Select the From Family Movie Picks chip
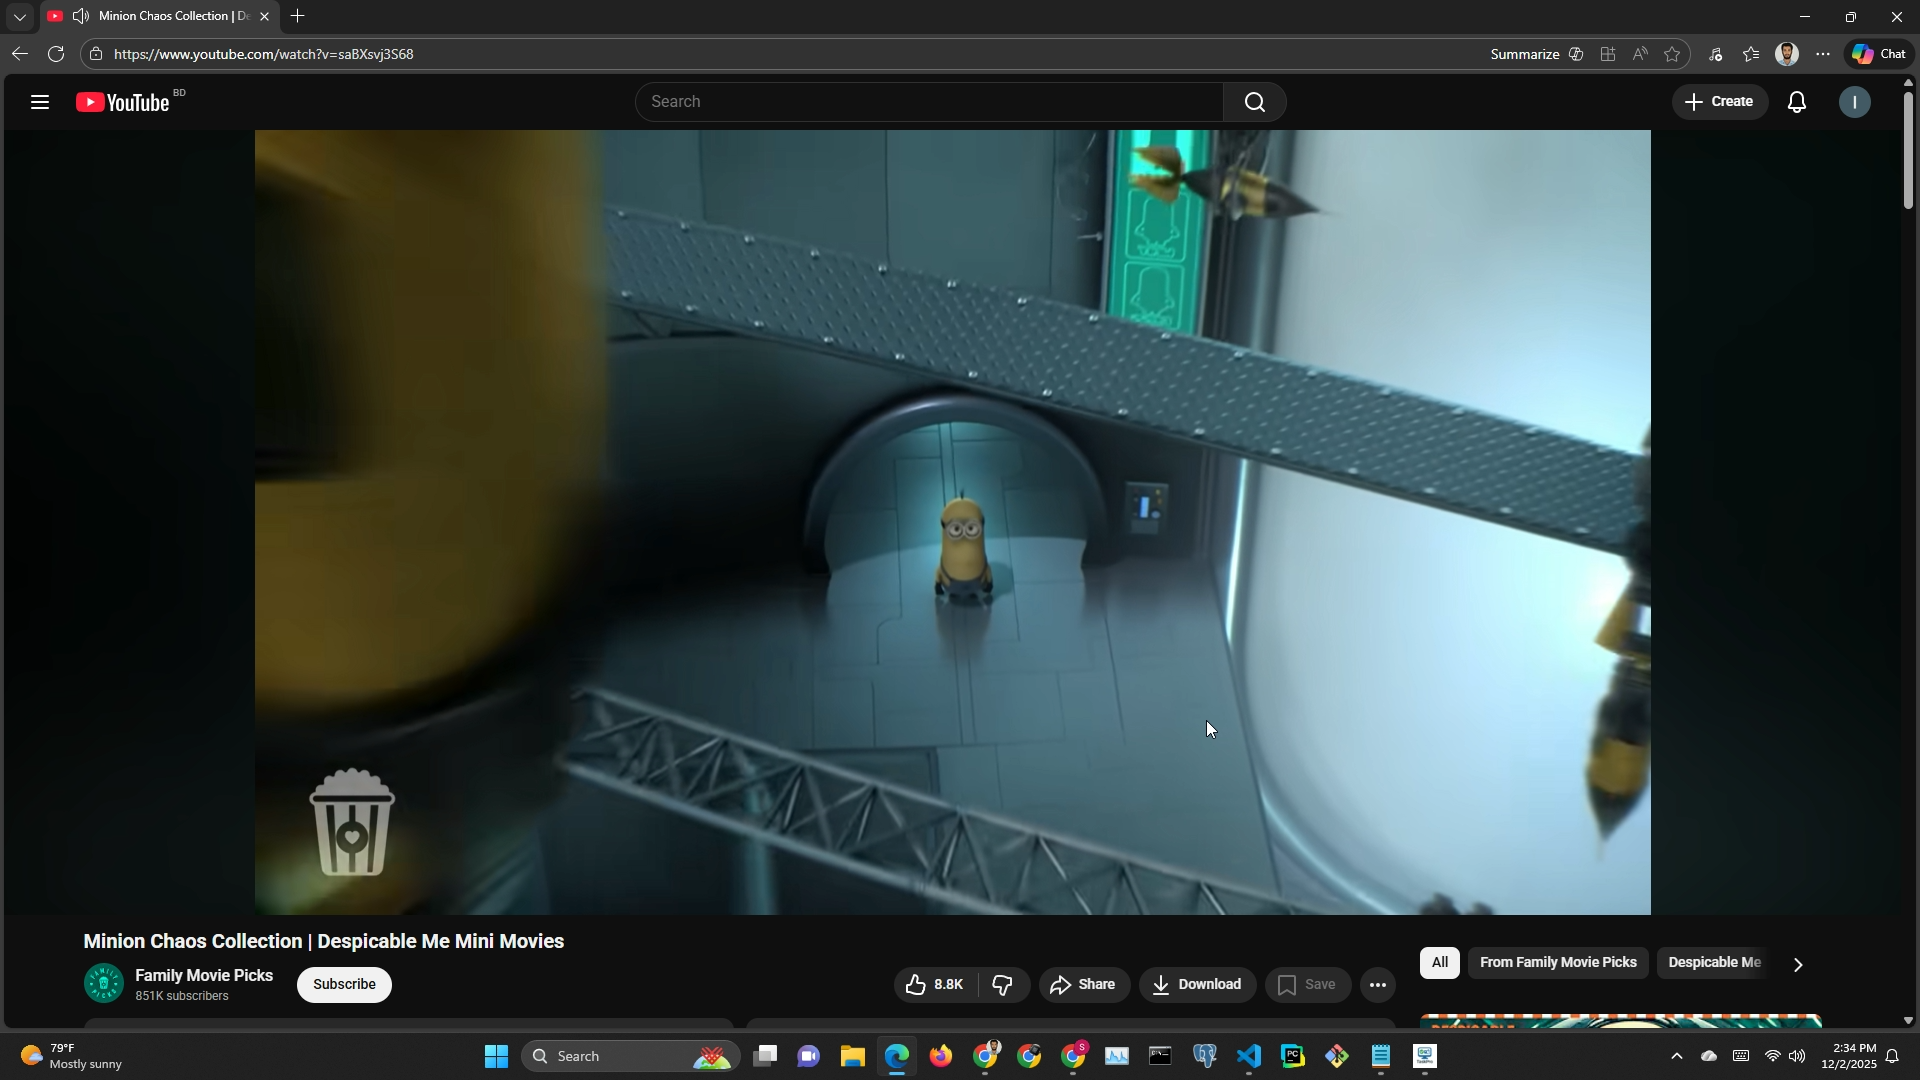The height and width of the screenshot is (1080, 1920). (1557, 963)
